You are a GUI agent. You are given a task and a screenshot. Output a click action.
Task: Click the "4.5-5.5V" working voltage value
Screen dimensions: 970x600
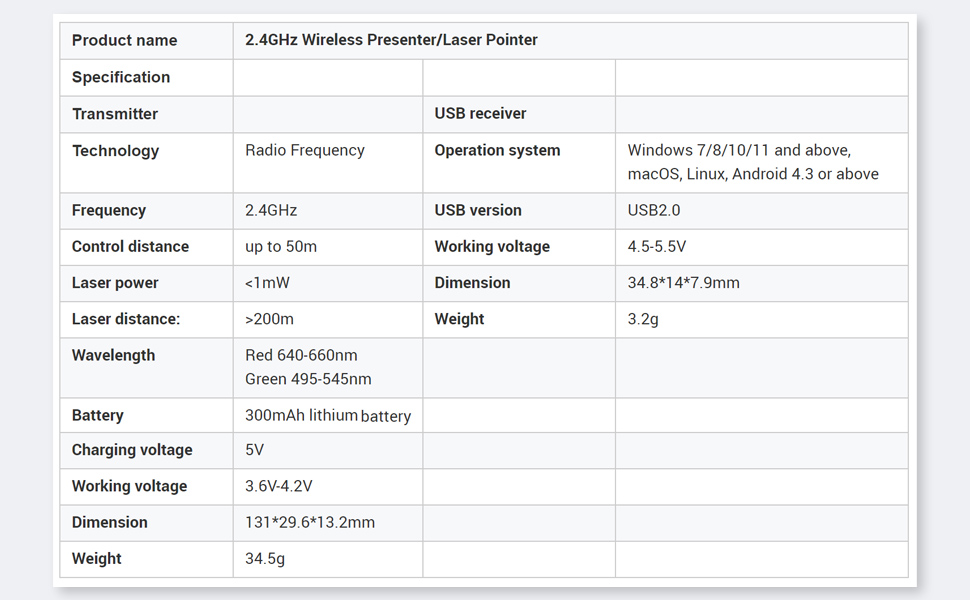coord(657,247)
